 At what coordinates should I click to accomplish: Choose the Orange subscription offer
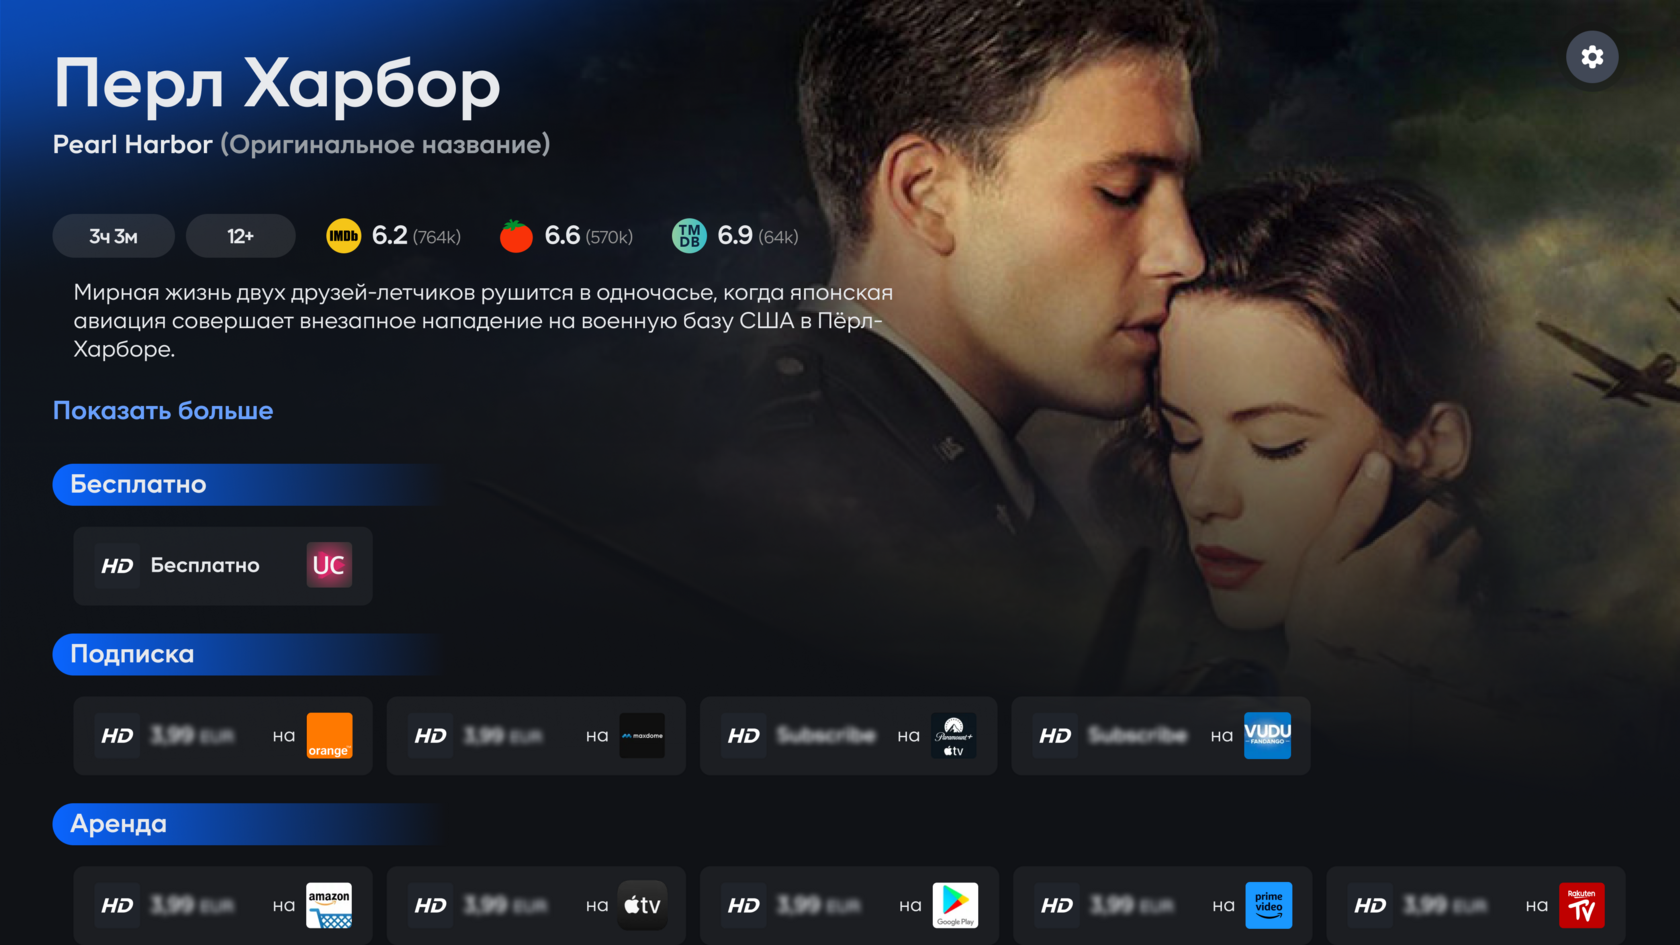pos(223,736)
